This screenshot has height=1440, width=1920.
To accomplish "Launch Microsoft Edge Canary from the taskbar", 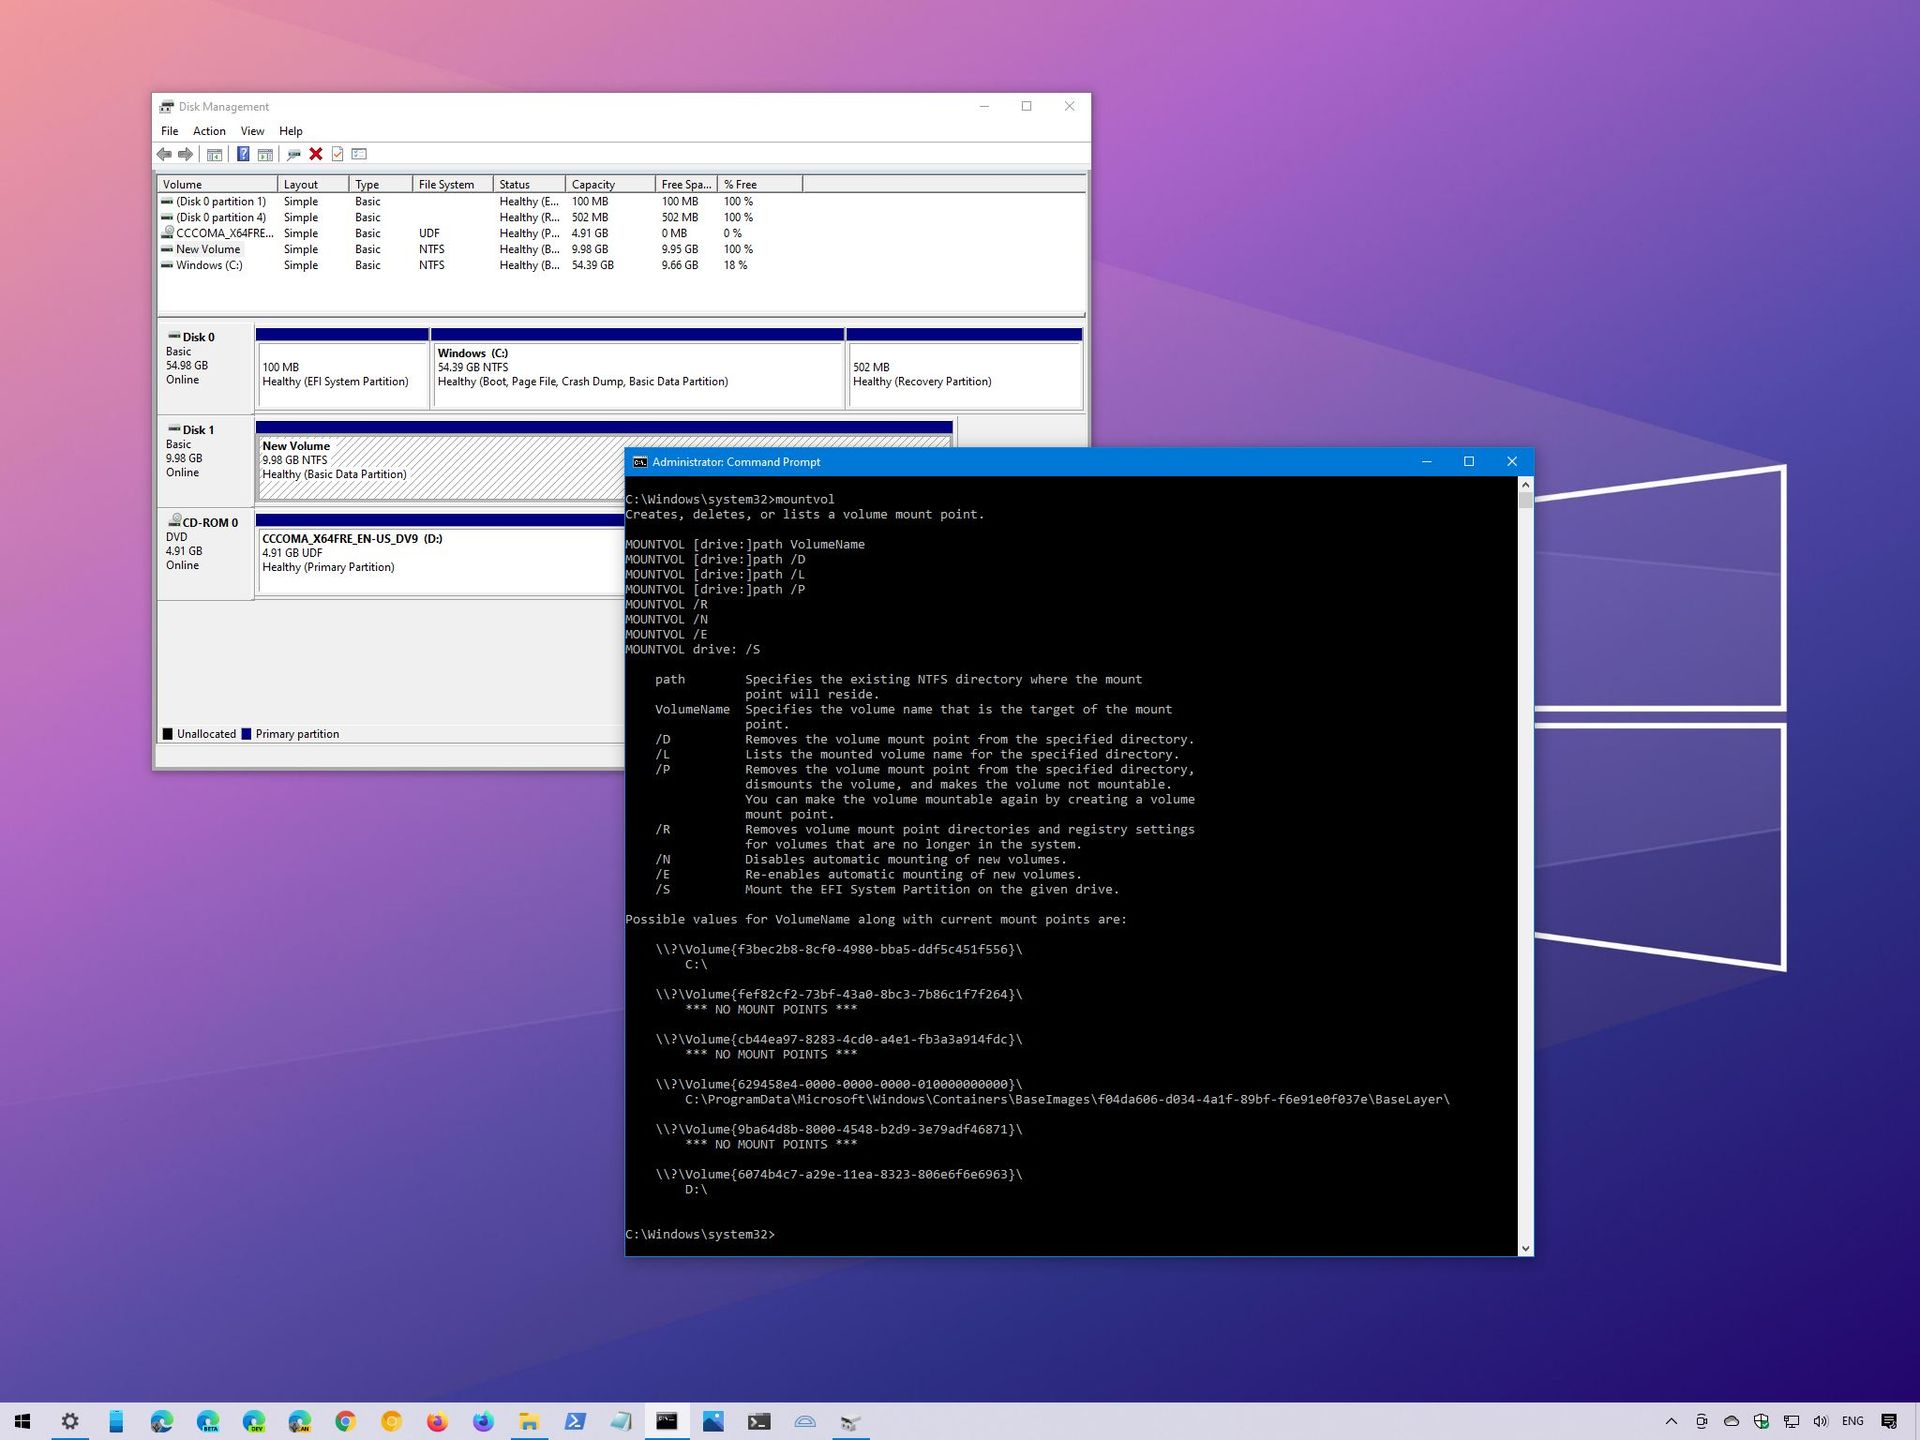I will [x=299, y=1421].
